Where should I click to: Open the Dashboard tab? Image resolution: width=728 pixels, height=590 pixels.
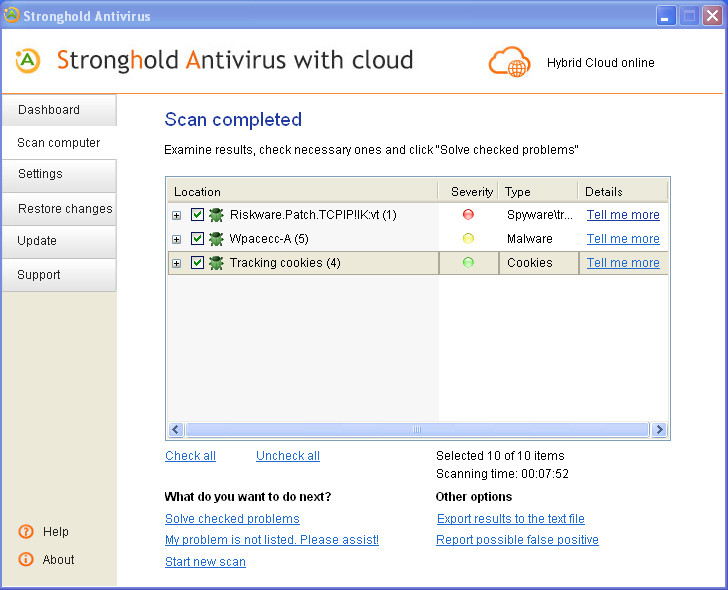pos(59,110)
